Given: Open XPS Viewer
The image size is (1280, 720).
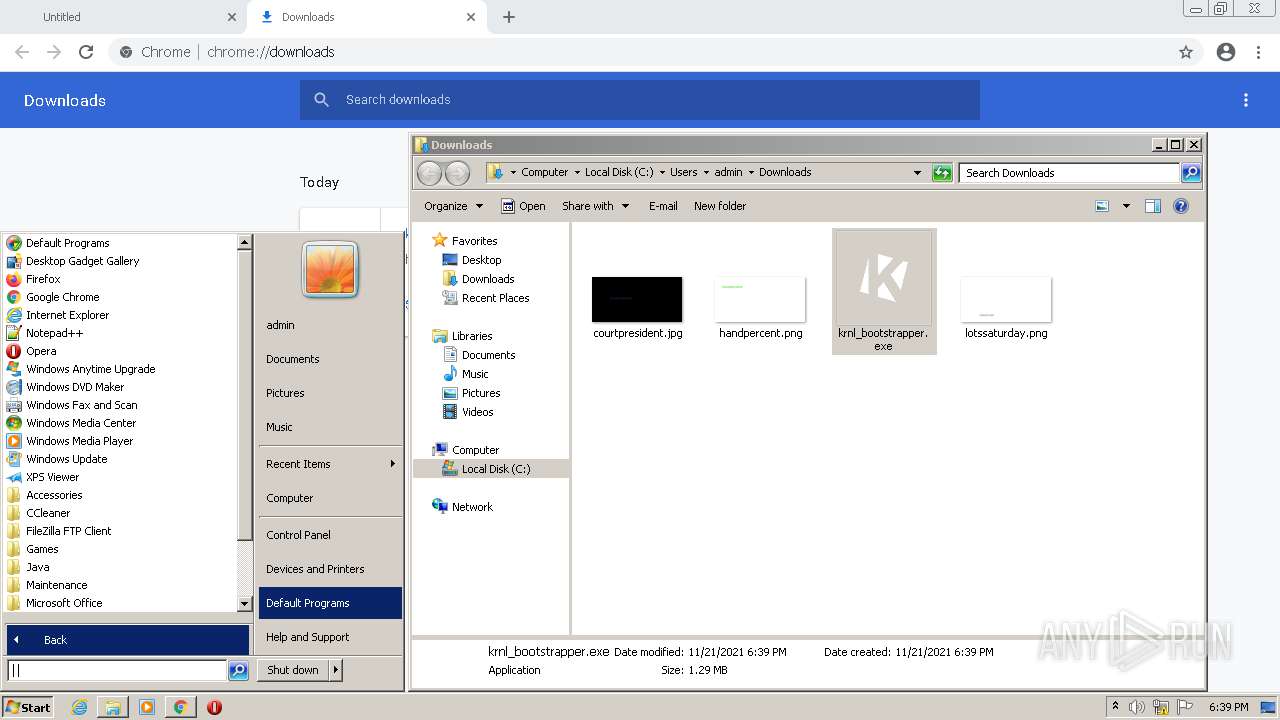Looking at the screenshot, I should click(x=52, y=477).
